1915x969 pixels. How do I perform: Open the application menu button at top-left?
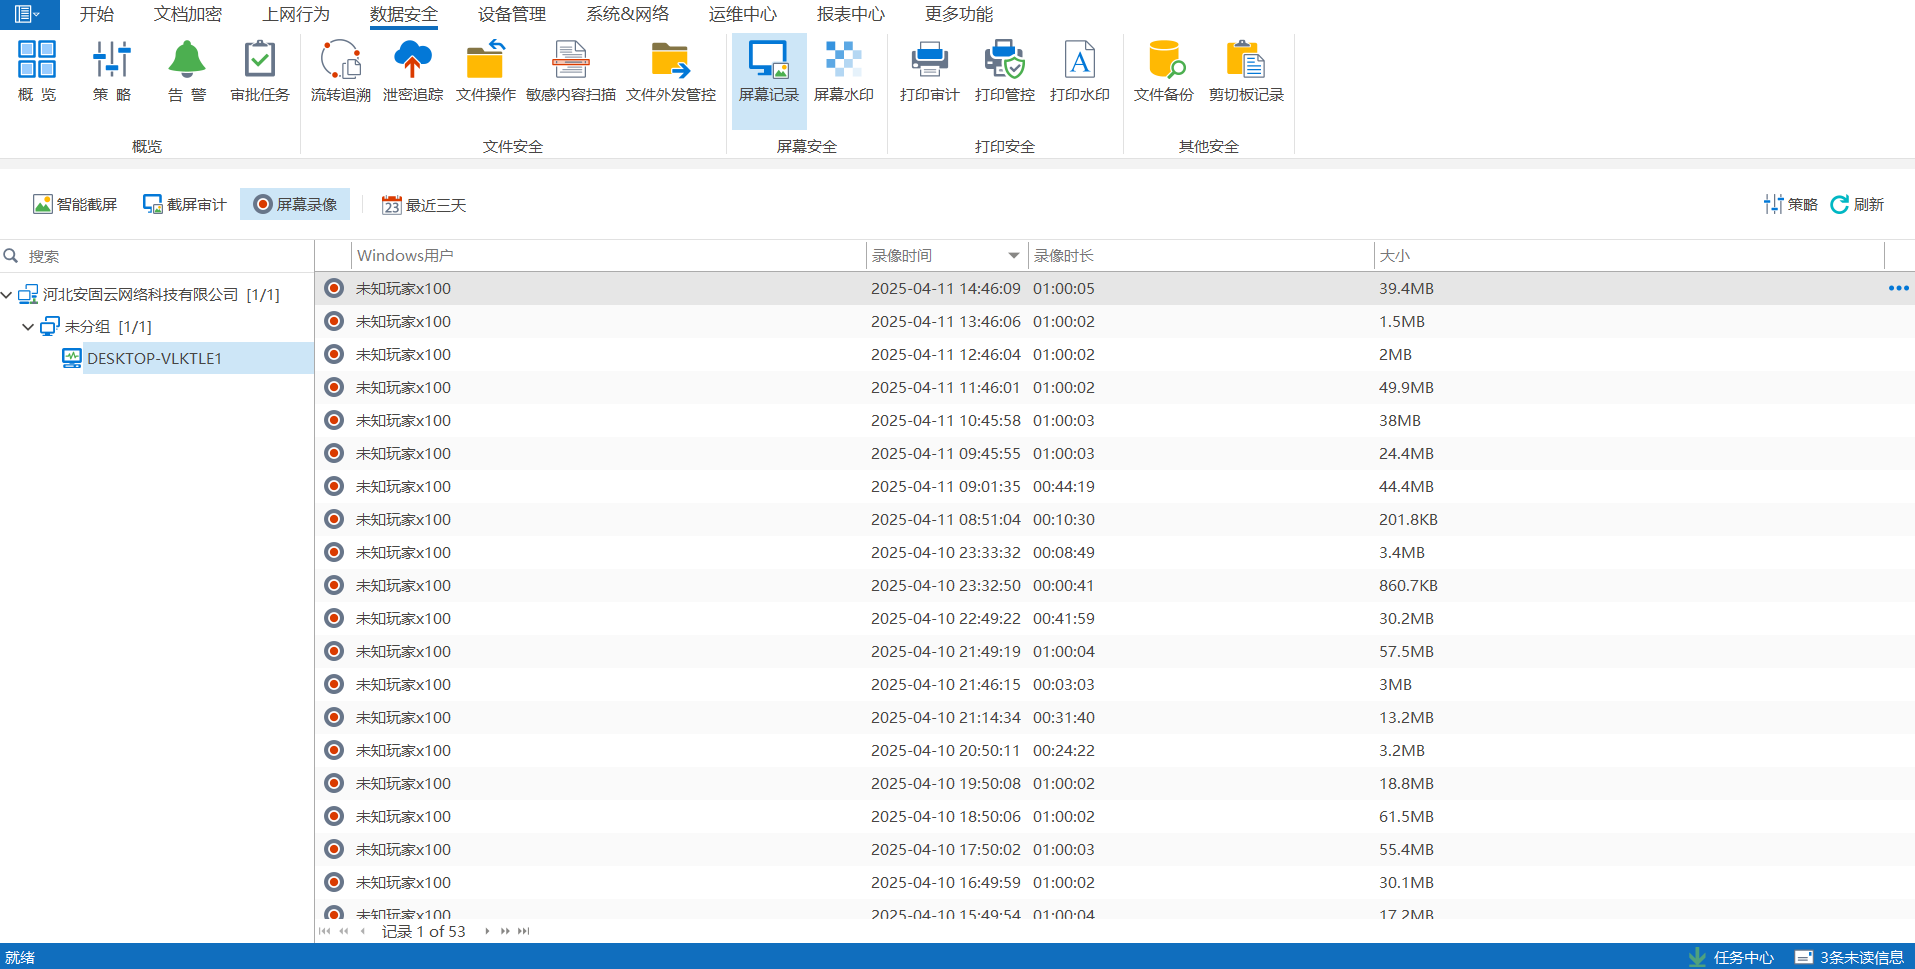[x=29, y=14]
